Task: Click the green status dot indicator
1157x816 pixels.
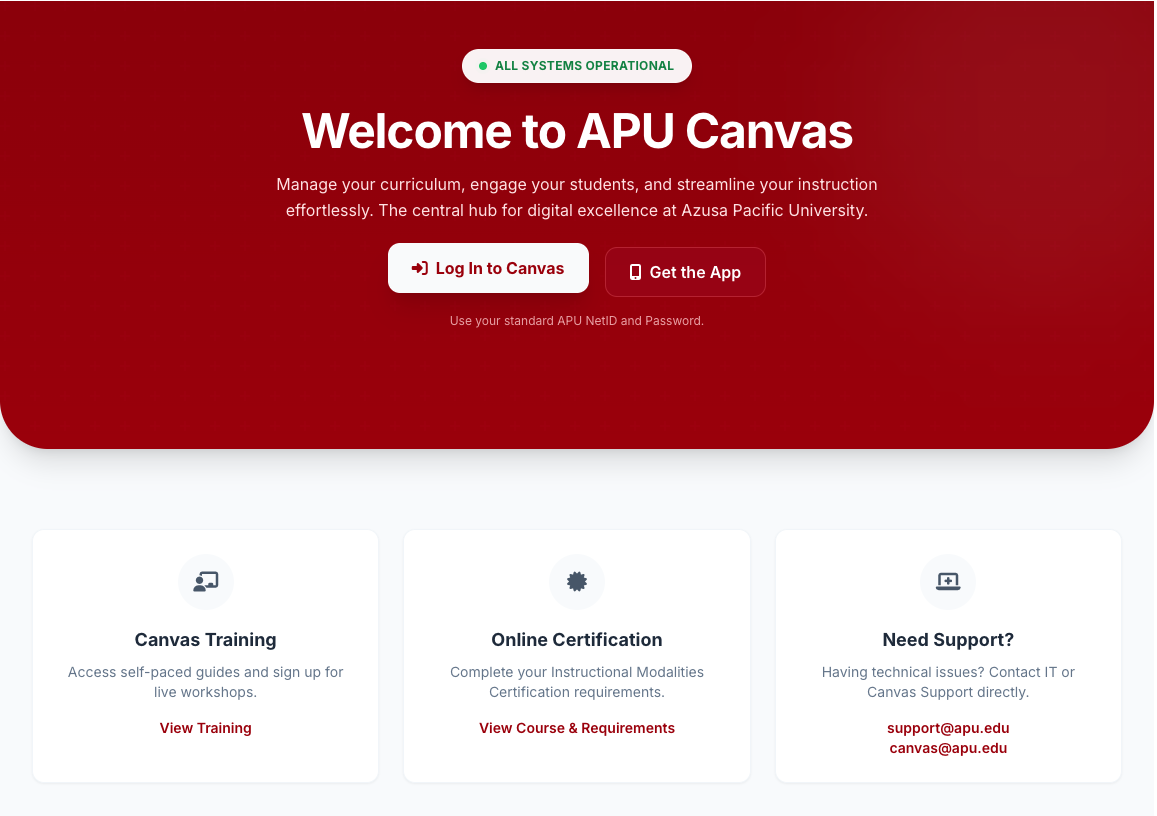Action: 483,66
